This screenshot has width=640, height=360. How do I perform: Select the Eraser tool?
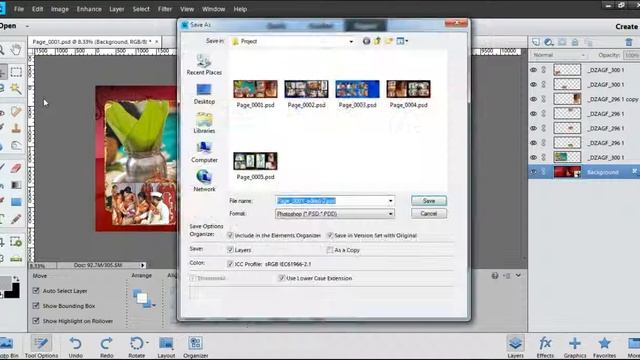coord(16,168)
